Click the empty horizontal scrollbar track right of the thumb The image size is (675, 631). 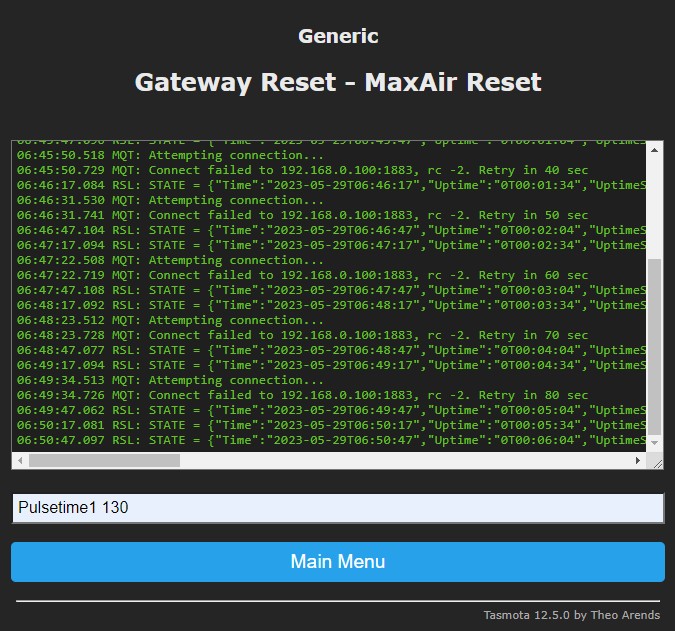(x=400, y=461)
